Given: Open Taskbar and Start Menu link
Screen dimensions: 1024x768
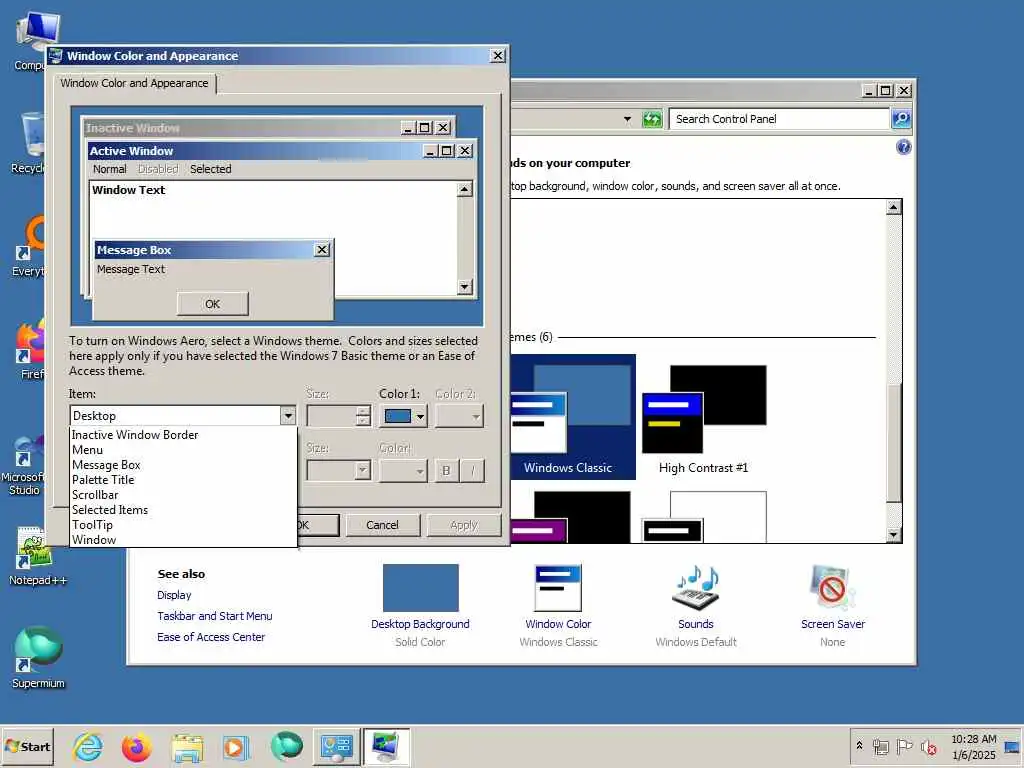Looking at the screenshot, I should click(214, 616).
